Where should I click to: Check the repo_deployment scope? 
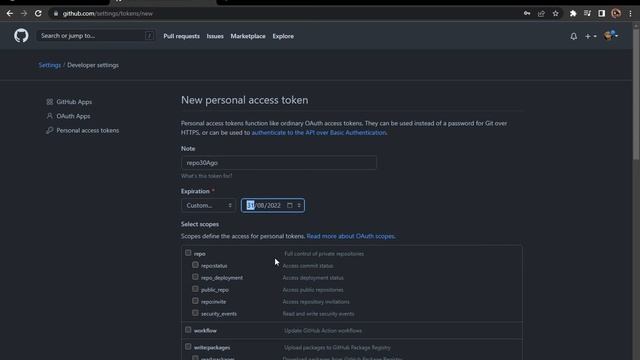coord(195,277)
